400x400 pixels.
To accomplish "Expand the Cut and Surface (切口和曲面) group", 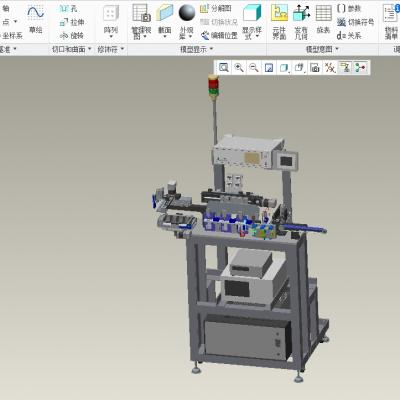I will click(x=72, y=50).
